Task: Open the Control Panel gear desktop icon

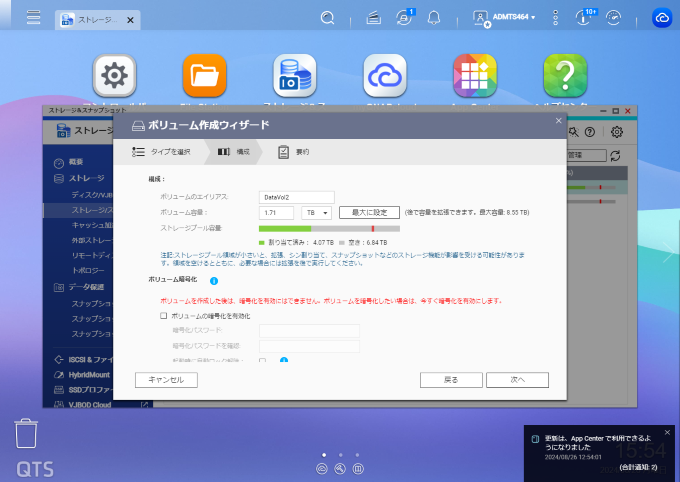Action: point(114,76)
